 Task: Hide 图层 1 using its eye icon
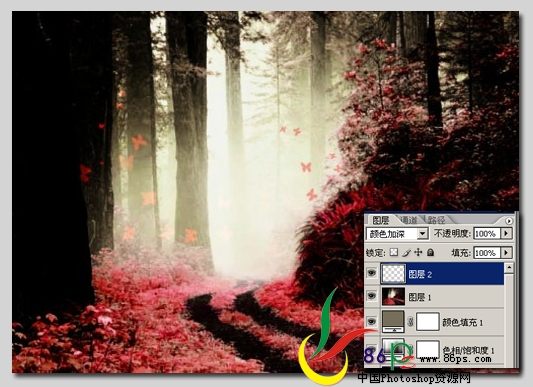372,296
